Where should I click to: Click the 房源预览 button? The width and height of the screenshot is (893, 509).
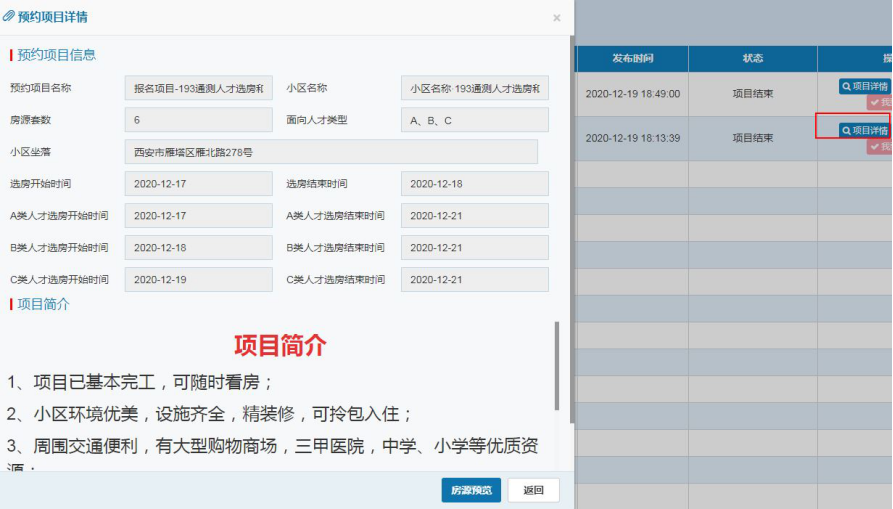471,490
